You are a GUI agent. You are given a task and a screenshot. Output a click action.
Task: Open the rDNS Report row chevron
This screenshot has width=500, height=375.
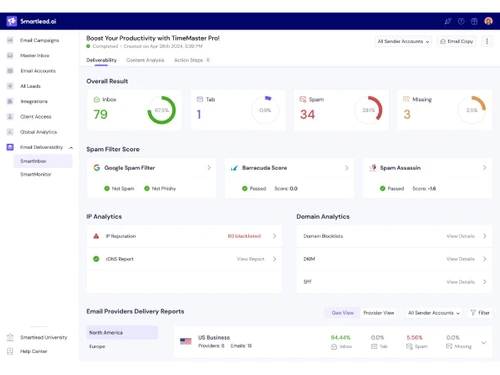point(274,259)
